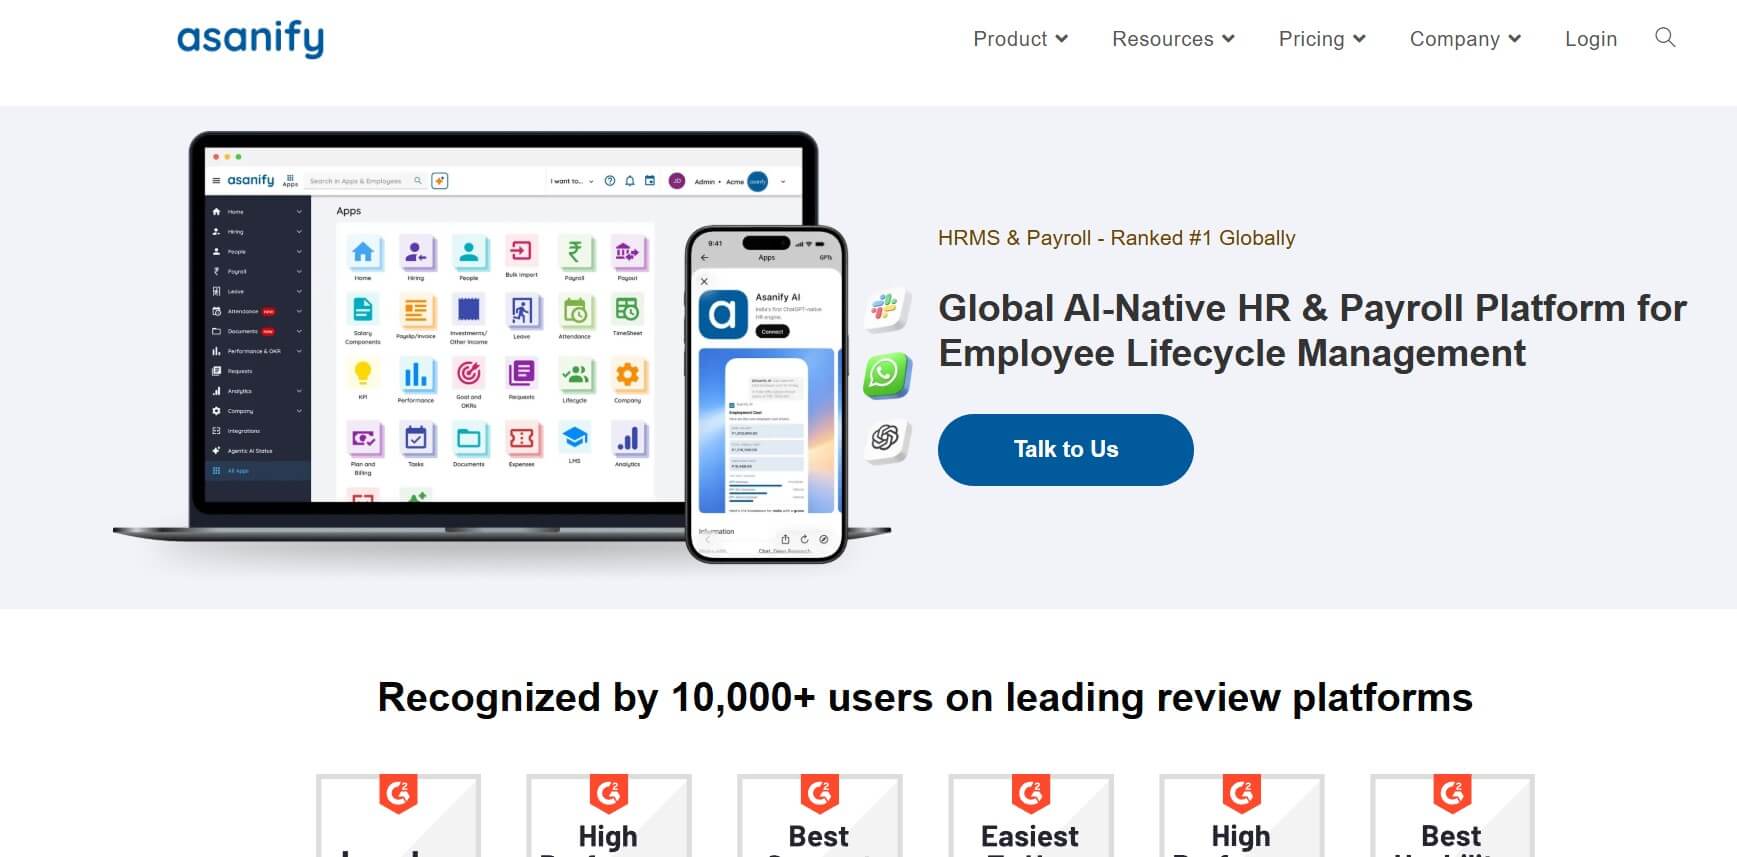Viewport: 1737px width, 857px height.
Task: Click the help question mark icon in mockup
Action: 610,181
